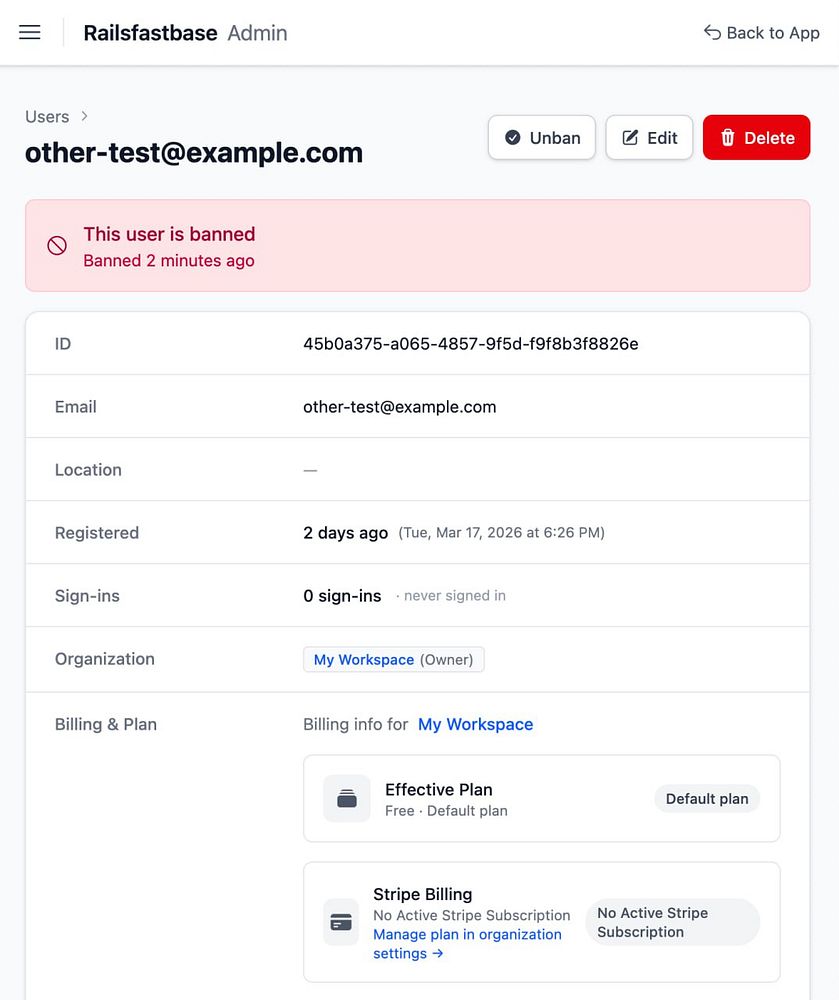Image resolution: width=839 pixels, height=1000 pixels.
Task: Go to the Users breadcrumb
Action: pos(47,117)
